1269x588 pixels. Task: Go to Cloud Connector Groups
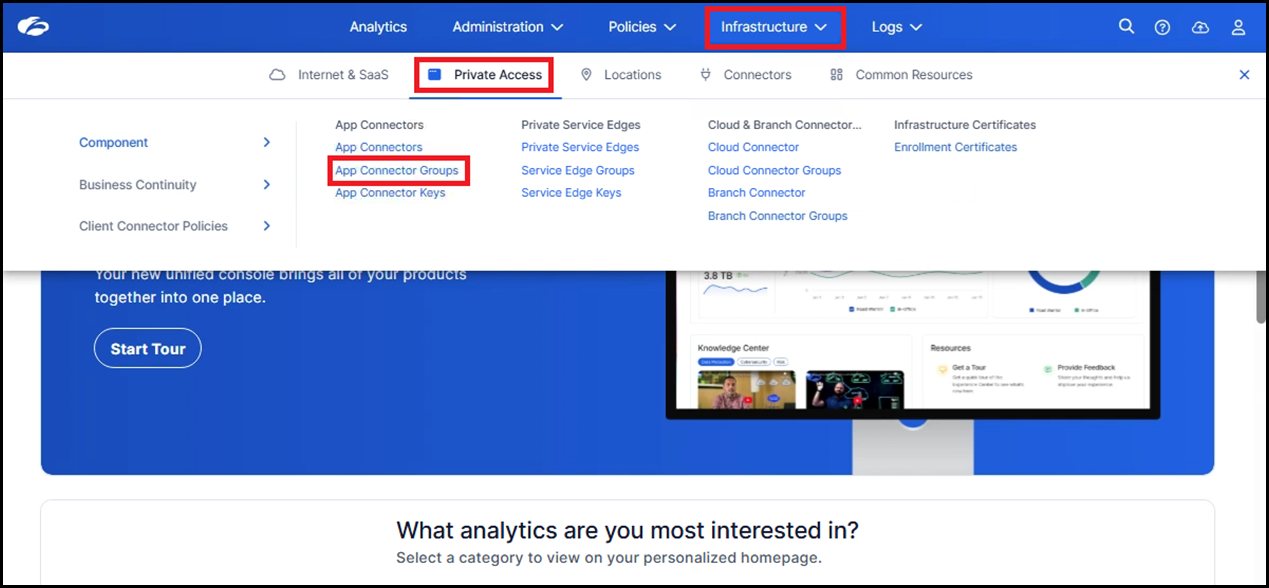(775, 170)
